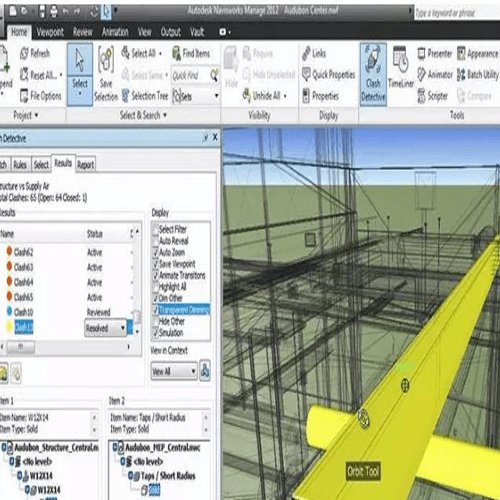Open the Clash Detective tool

coord(373,74)
